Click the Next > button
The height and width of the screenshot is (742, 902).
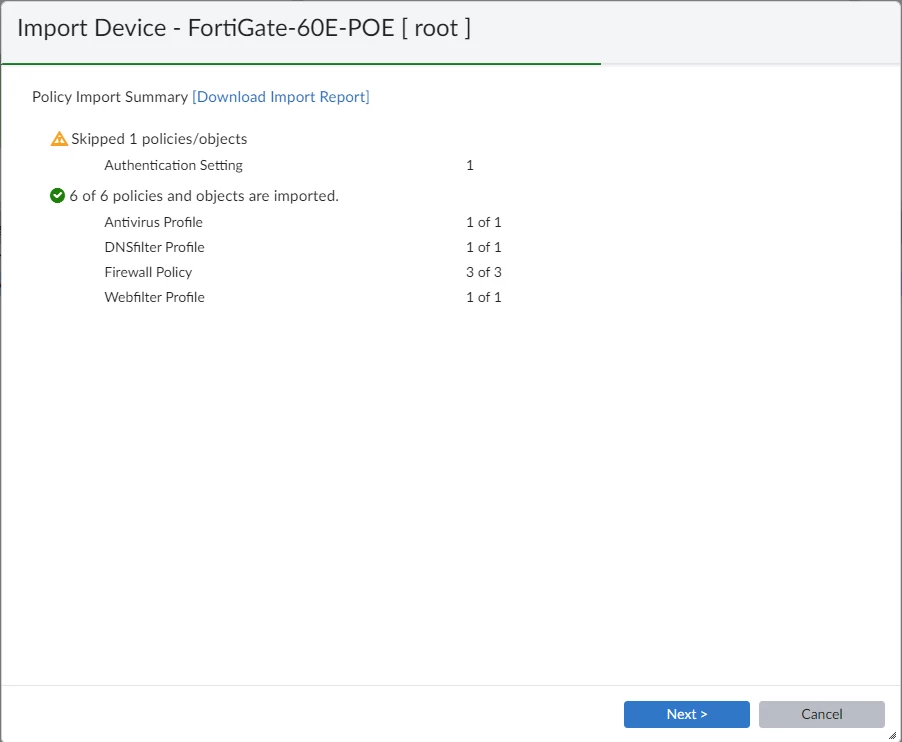(x=686, y=714)
